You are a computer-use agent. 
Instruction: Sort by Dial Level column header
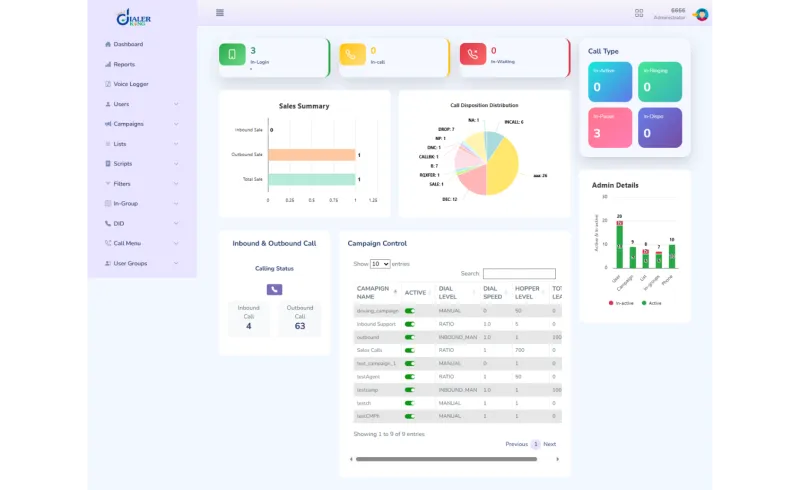(x=456, y=292)
